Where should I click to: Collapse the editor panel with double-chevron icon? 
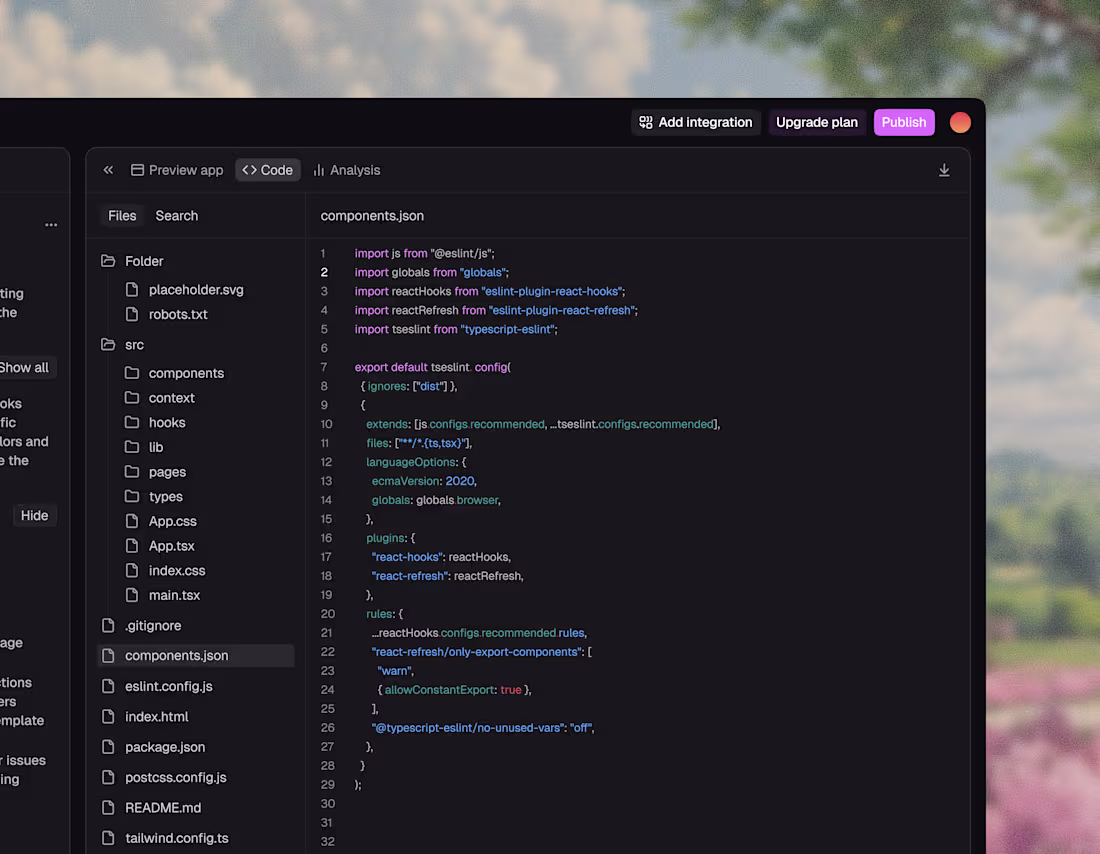click(x=108, y=170)
